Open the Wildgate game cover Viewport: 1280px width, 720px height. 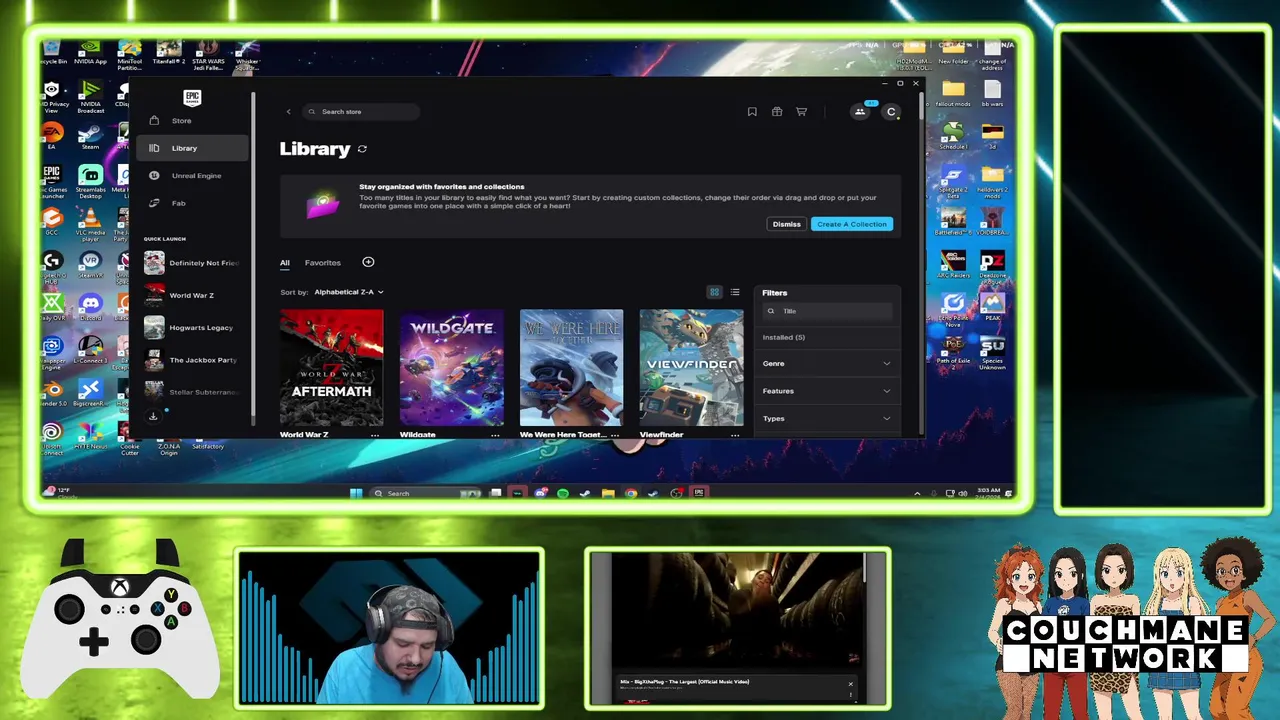[452, 367]
